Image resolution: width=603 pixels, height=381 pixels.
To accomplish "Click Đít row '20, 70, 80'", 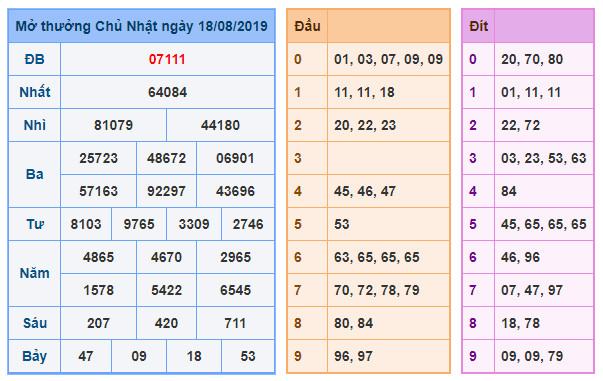I will (x=532, y=59).
